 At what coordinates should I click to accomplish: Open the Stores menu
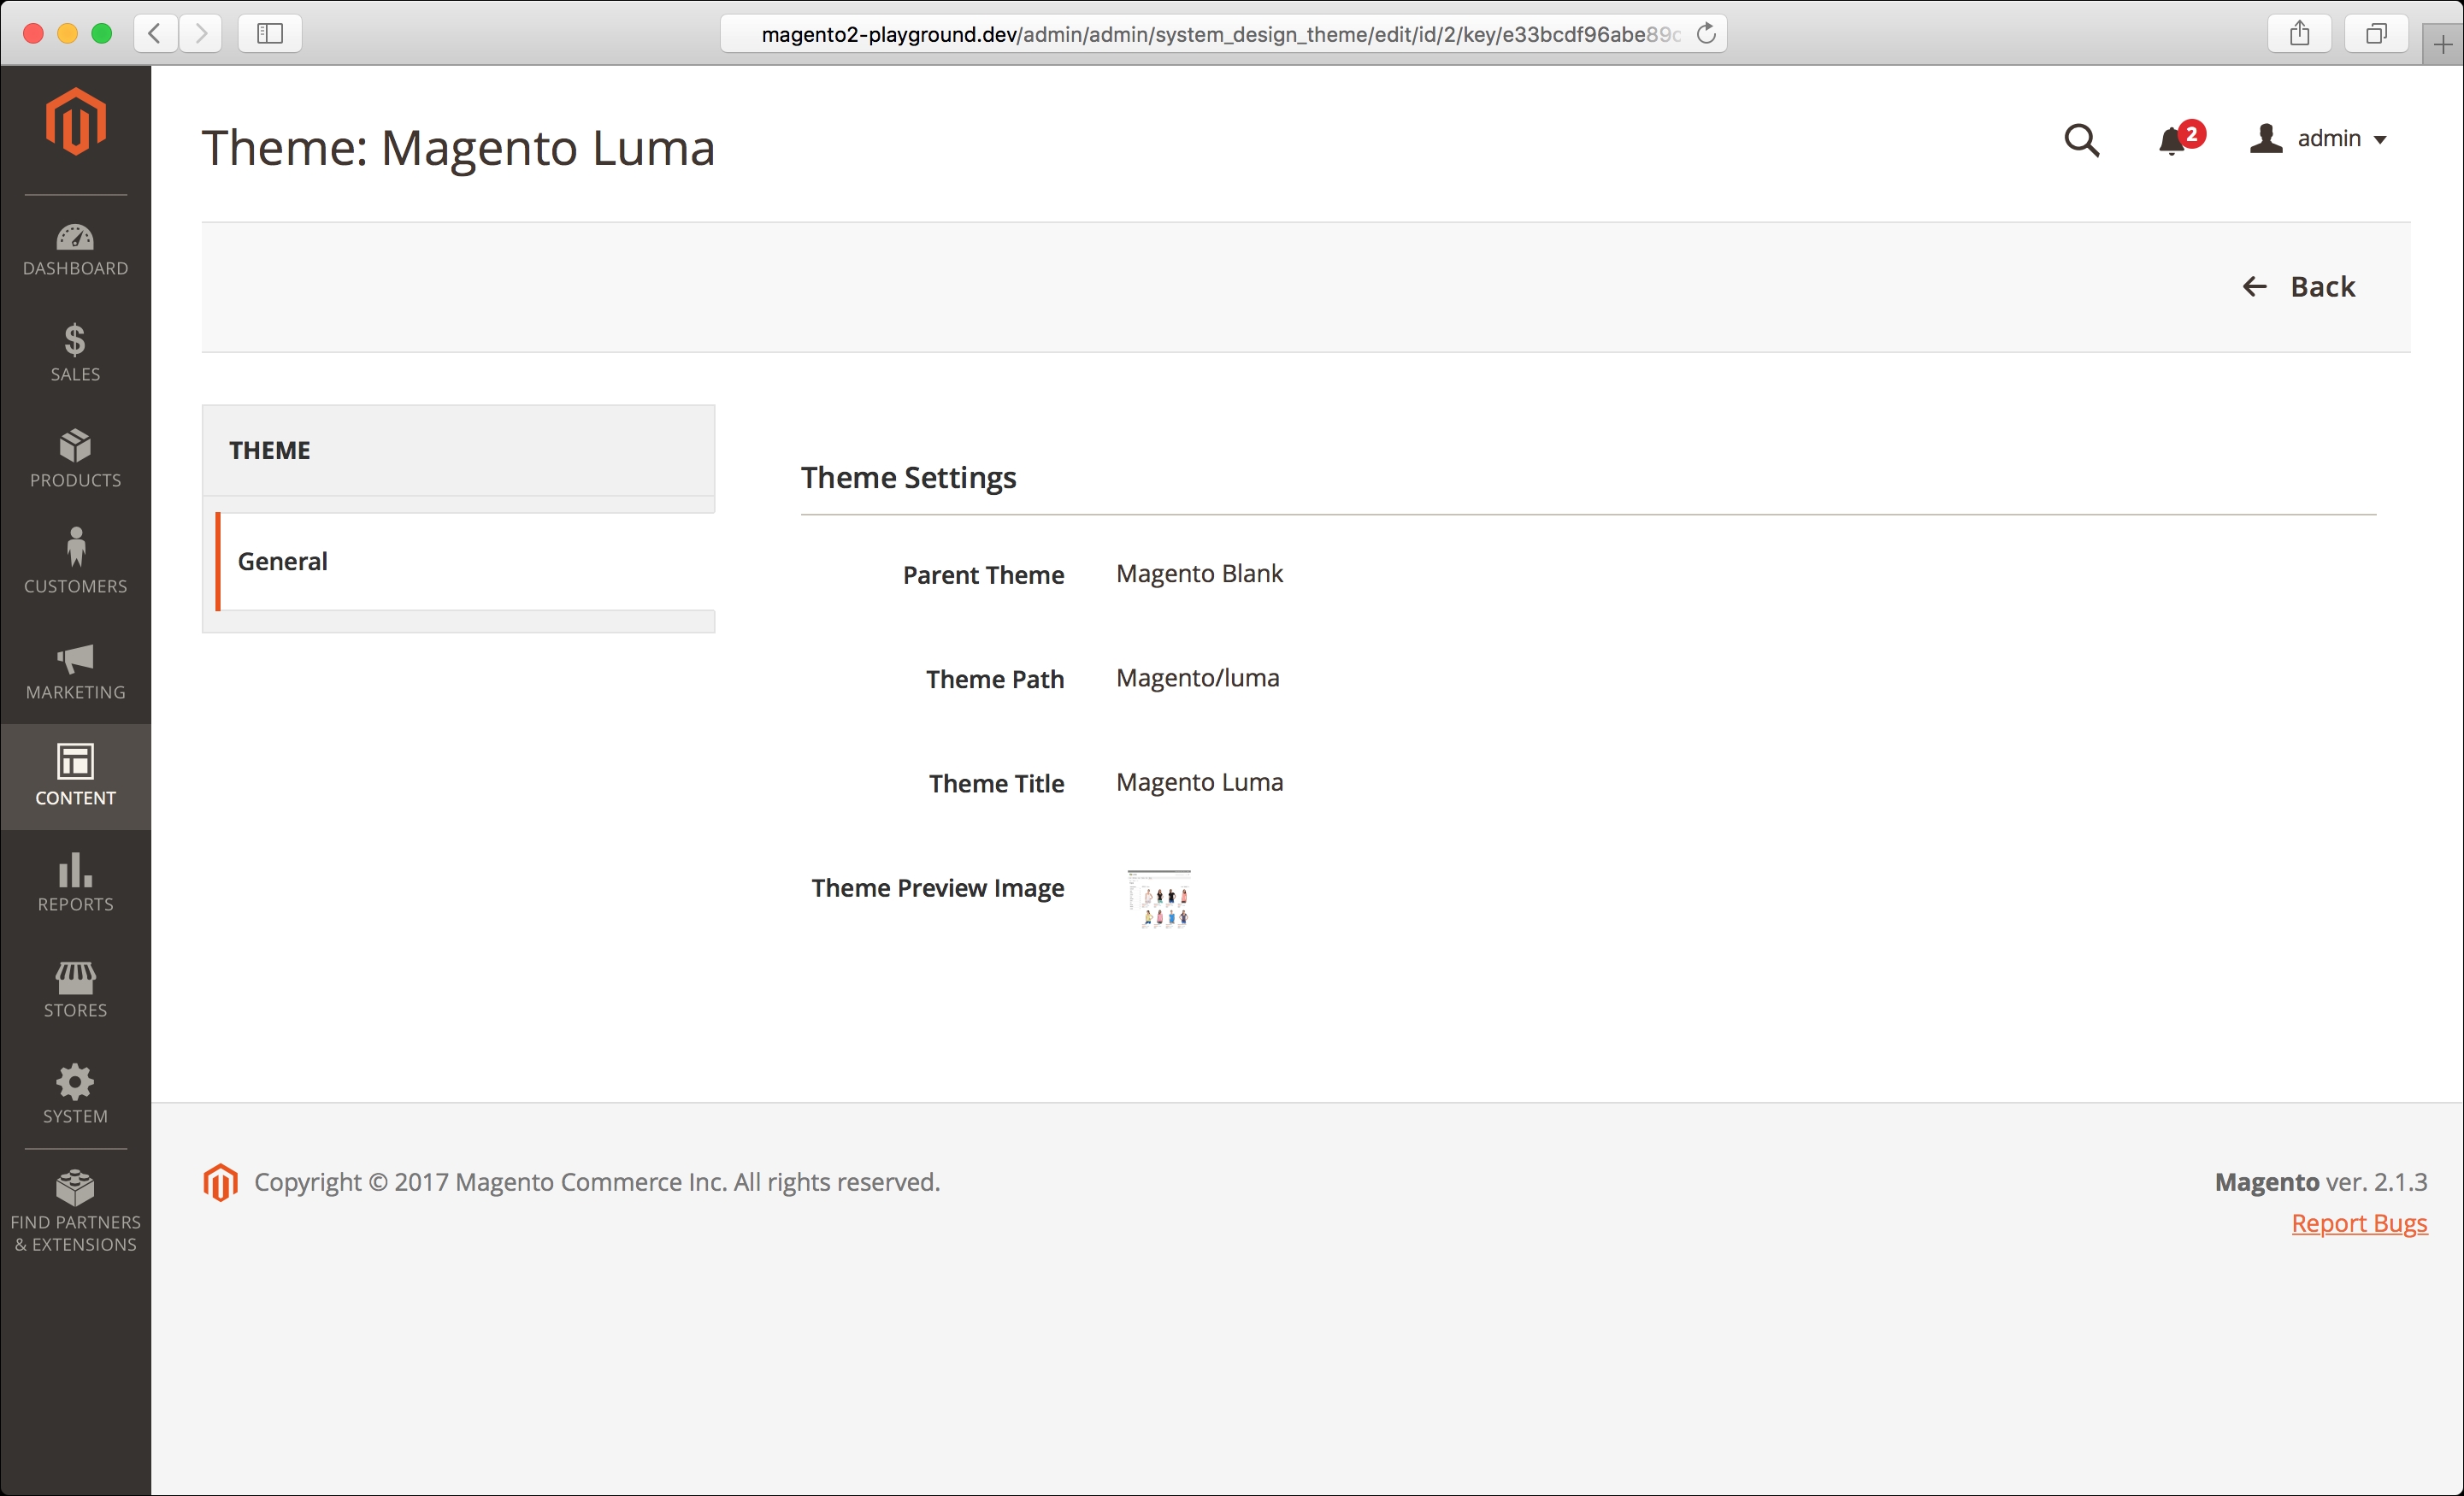75,990
